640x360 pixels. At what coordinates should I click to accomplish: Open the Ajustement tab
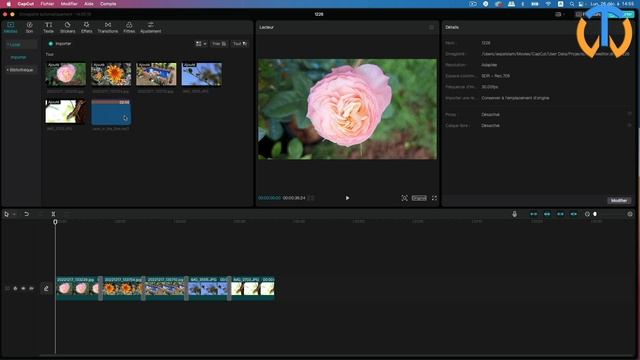coord(151,27)
